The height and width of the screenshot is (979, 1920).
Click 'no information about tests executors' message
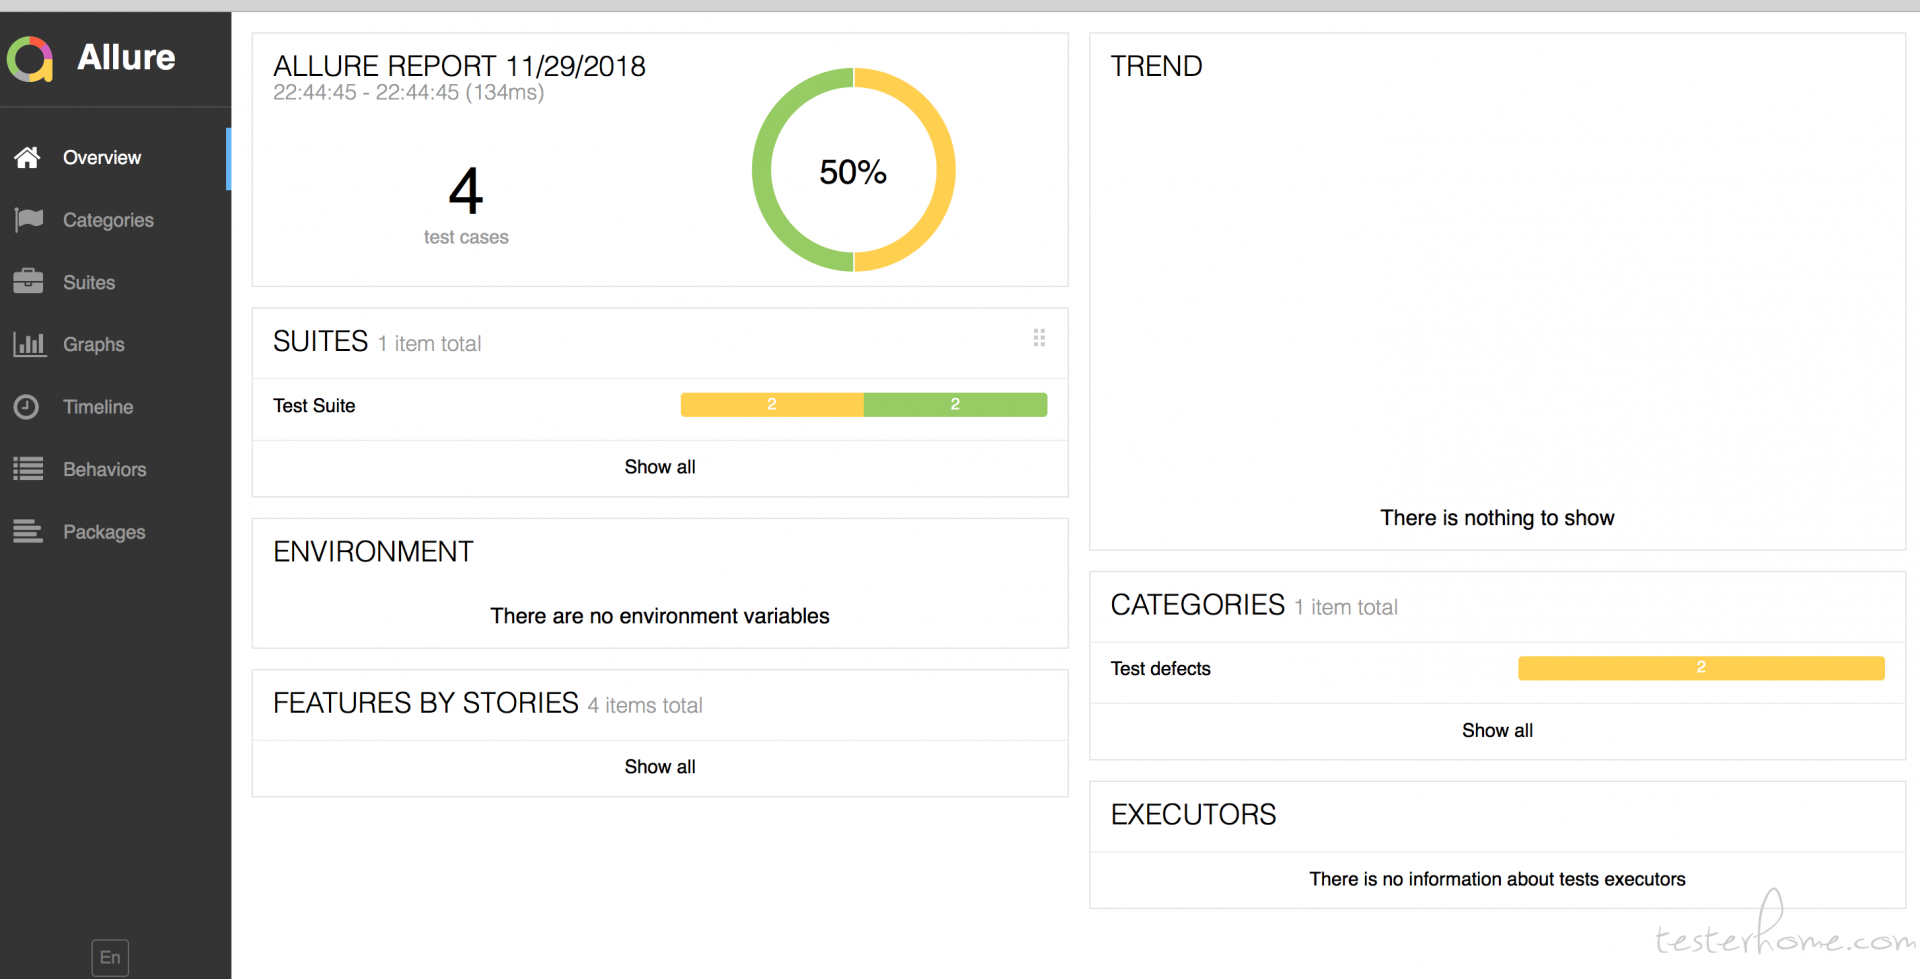point(1497,879)
